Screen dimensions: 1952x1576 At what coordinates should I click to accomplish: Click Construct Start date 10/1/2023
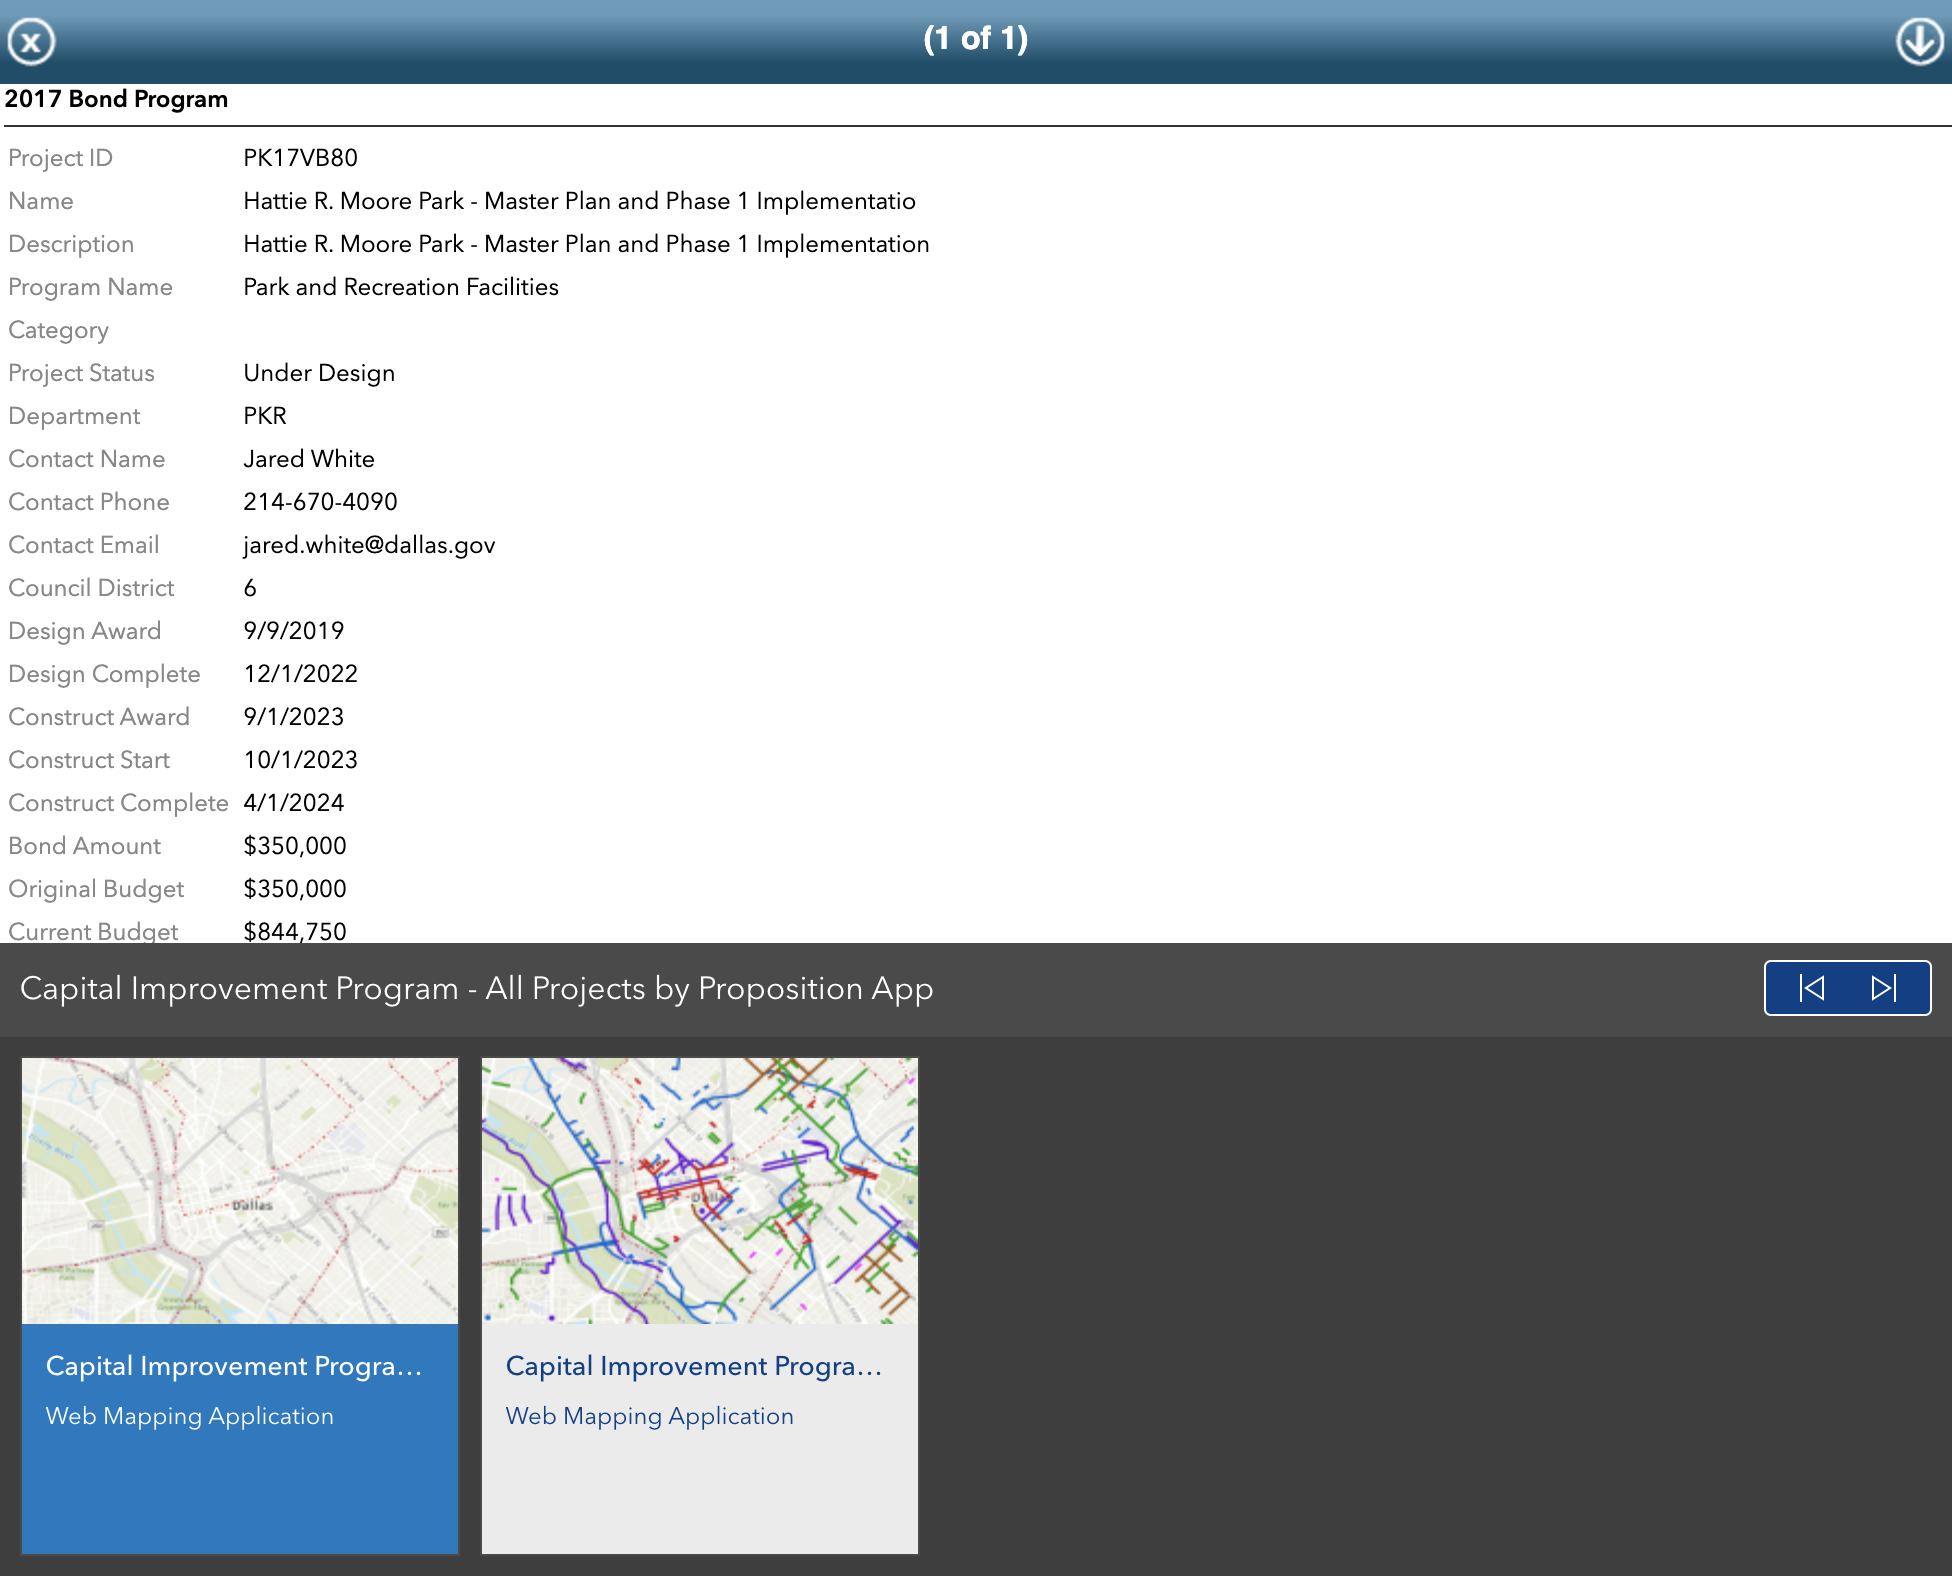(300, 760)
